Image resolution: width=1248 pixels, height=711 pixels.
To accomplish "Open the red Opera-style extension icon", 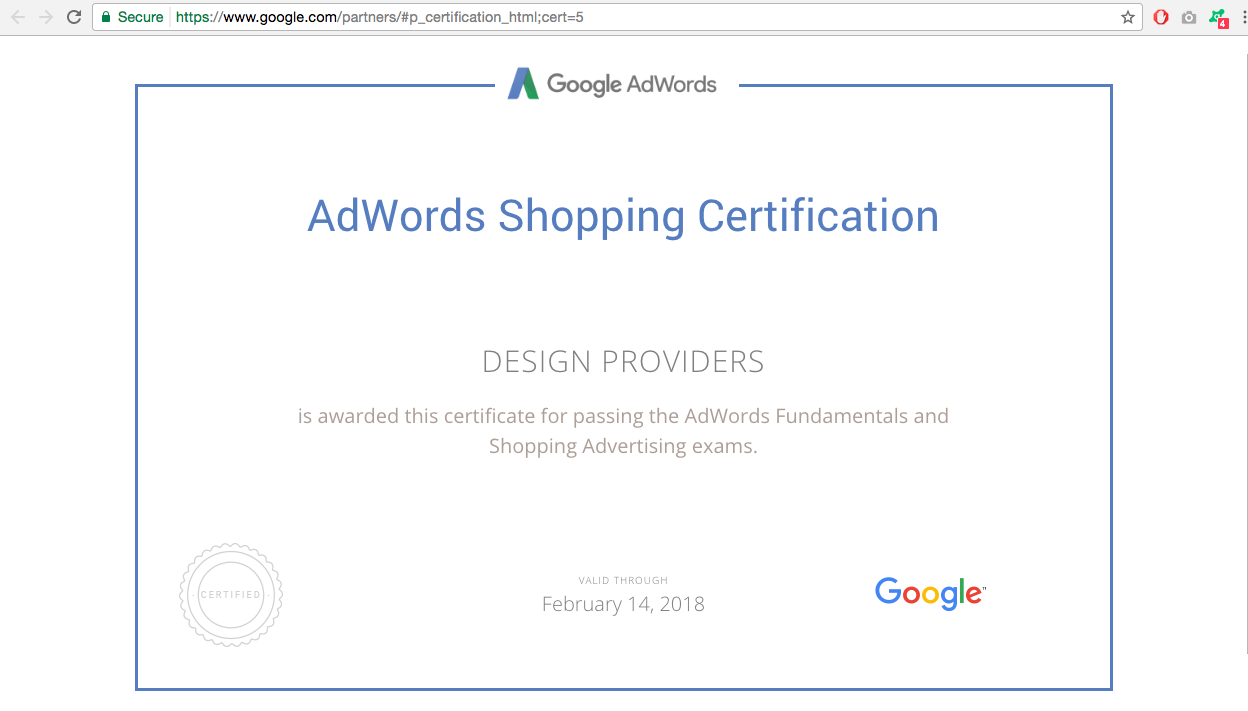I will point(1161,17).
